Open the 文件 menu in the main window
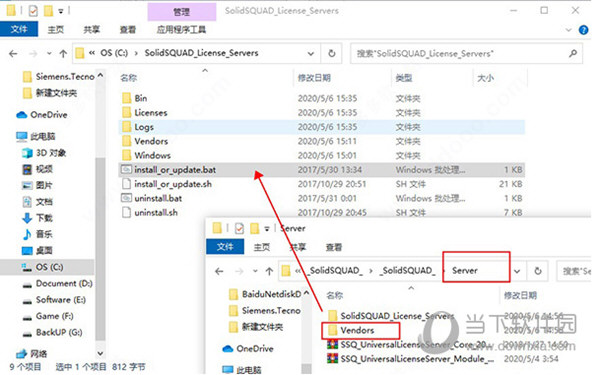The image size is (600, 375). click(19, 29)
